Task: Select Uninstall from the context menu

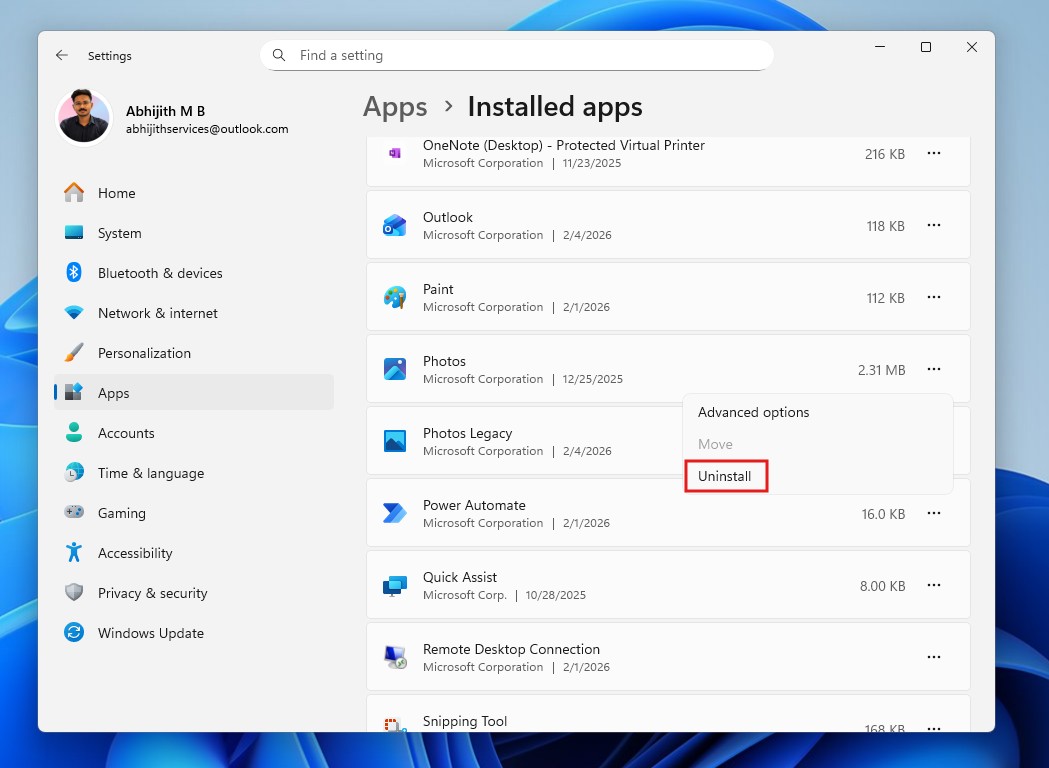Action: click(725, 476)
